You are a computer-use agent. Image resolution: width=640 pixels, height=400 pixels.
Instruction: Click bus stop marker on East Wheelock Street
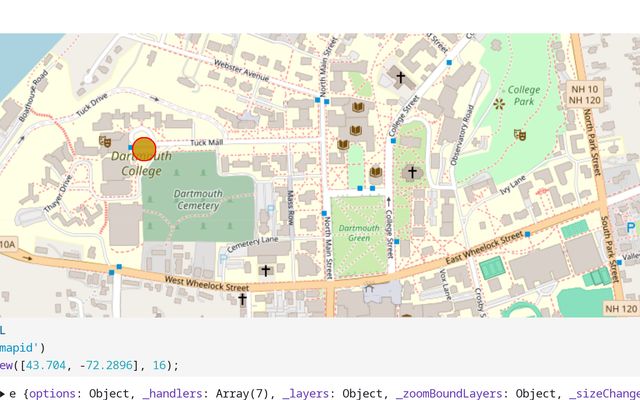click(x=528, y=234)
